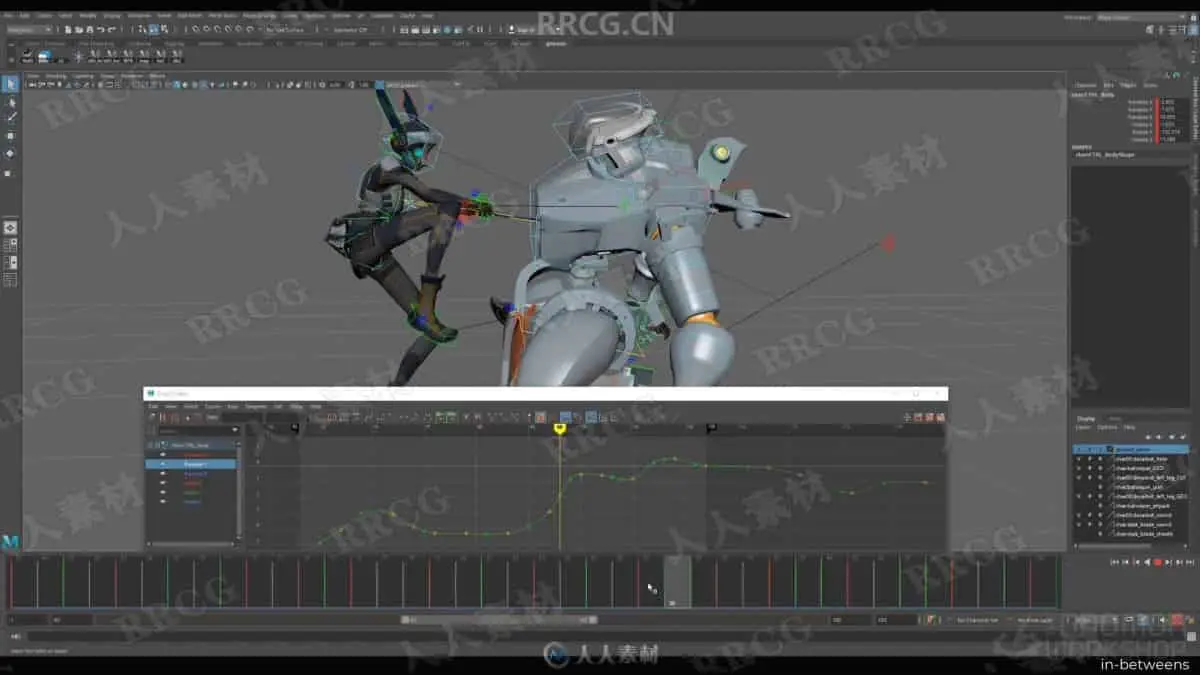Toggle select by hierarchy mode
Viewport: 1200px width, 675px height.
click(x=142, y=29)
